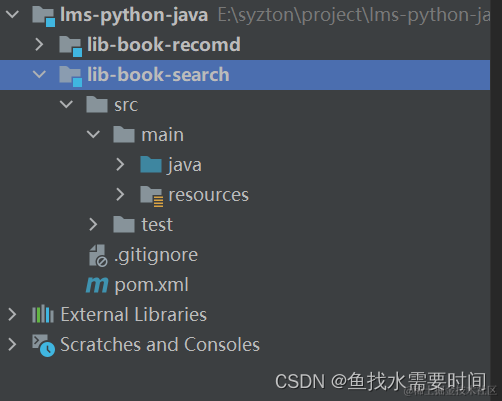
Task: Collapse the lib-book-search module
Action: [x=39, y=74]
